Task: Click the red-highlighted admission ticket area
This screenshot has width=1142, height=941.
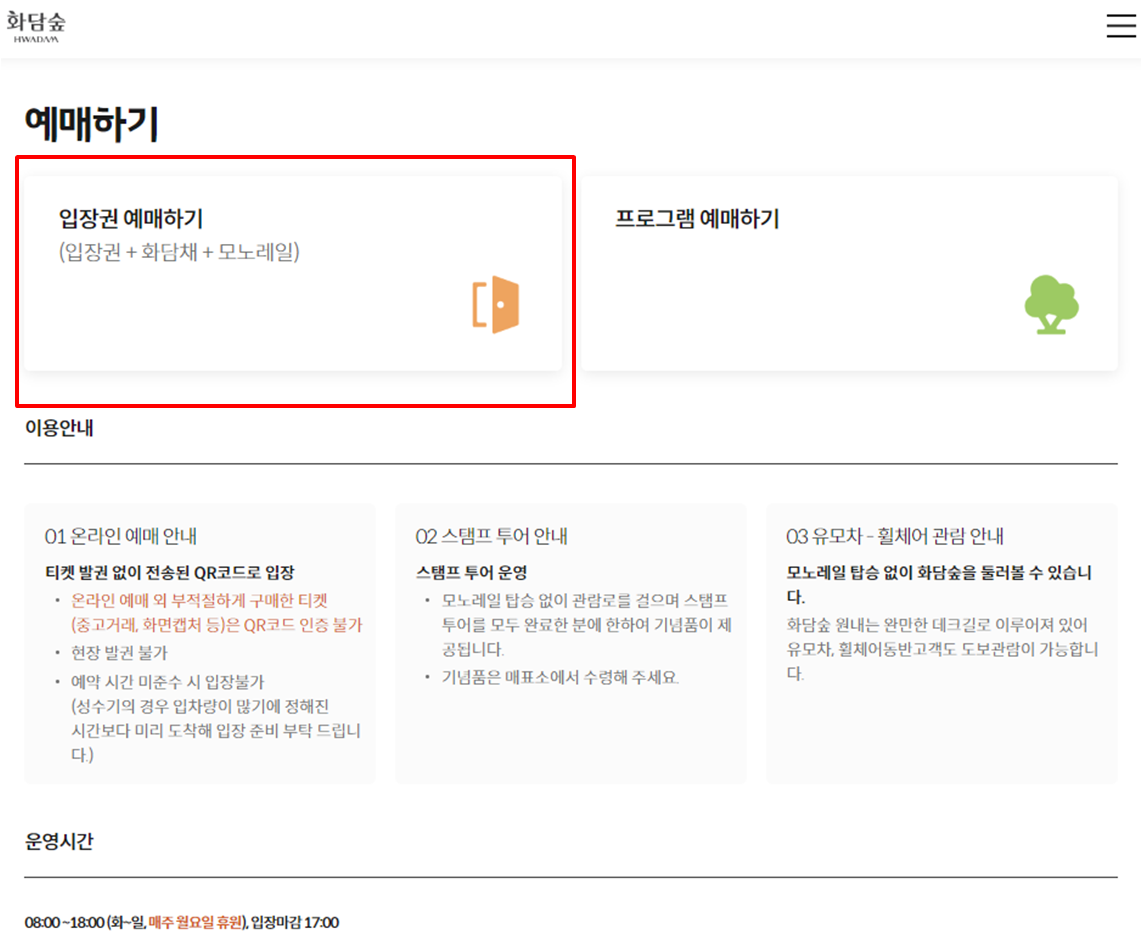Action: [x=295, y=280]
